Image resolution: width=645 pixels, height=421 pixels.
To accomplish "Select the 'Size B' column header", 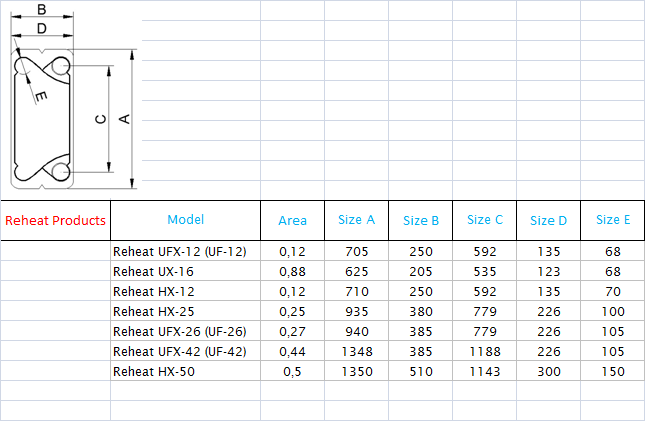I will click(x=421, y=221).
